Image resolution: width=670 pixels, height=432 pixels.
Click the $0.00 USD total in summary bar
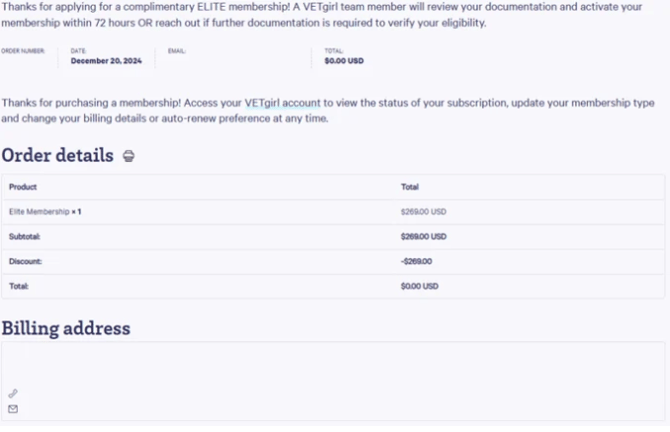pos(344,61)
